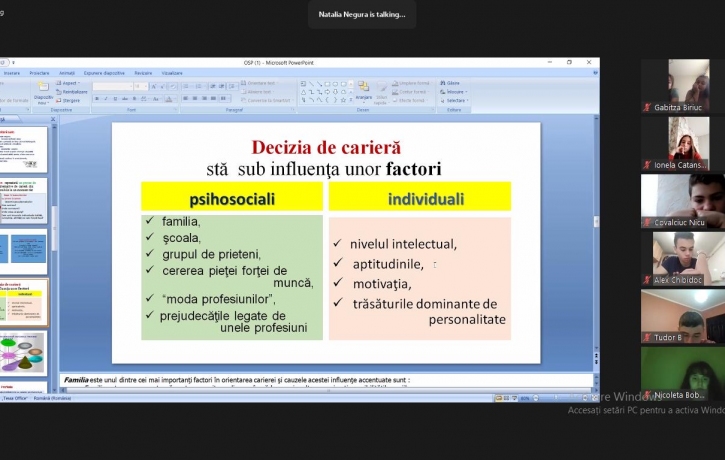Select the Decizia de carieră slide thumbnail

click(23, 302)
